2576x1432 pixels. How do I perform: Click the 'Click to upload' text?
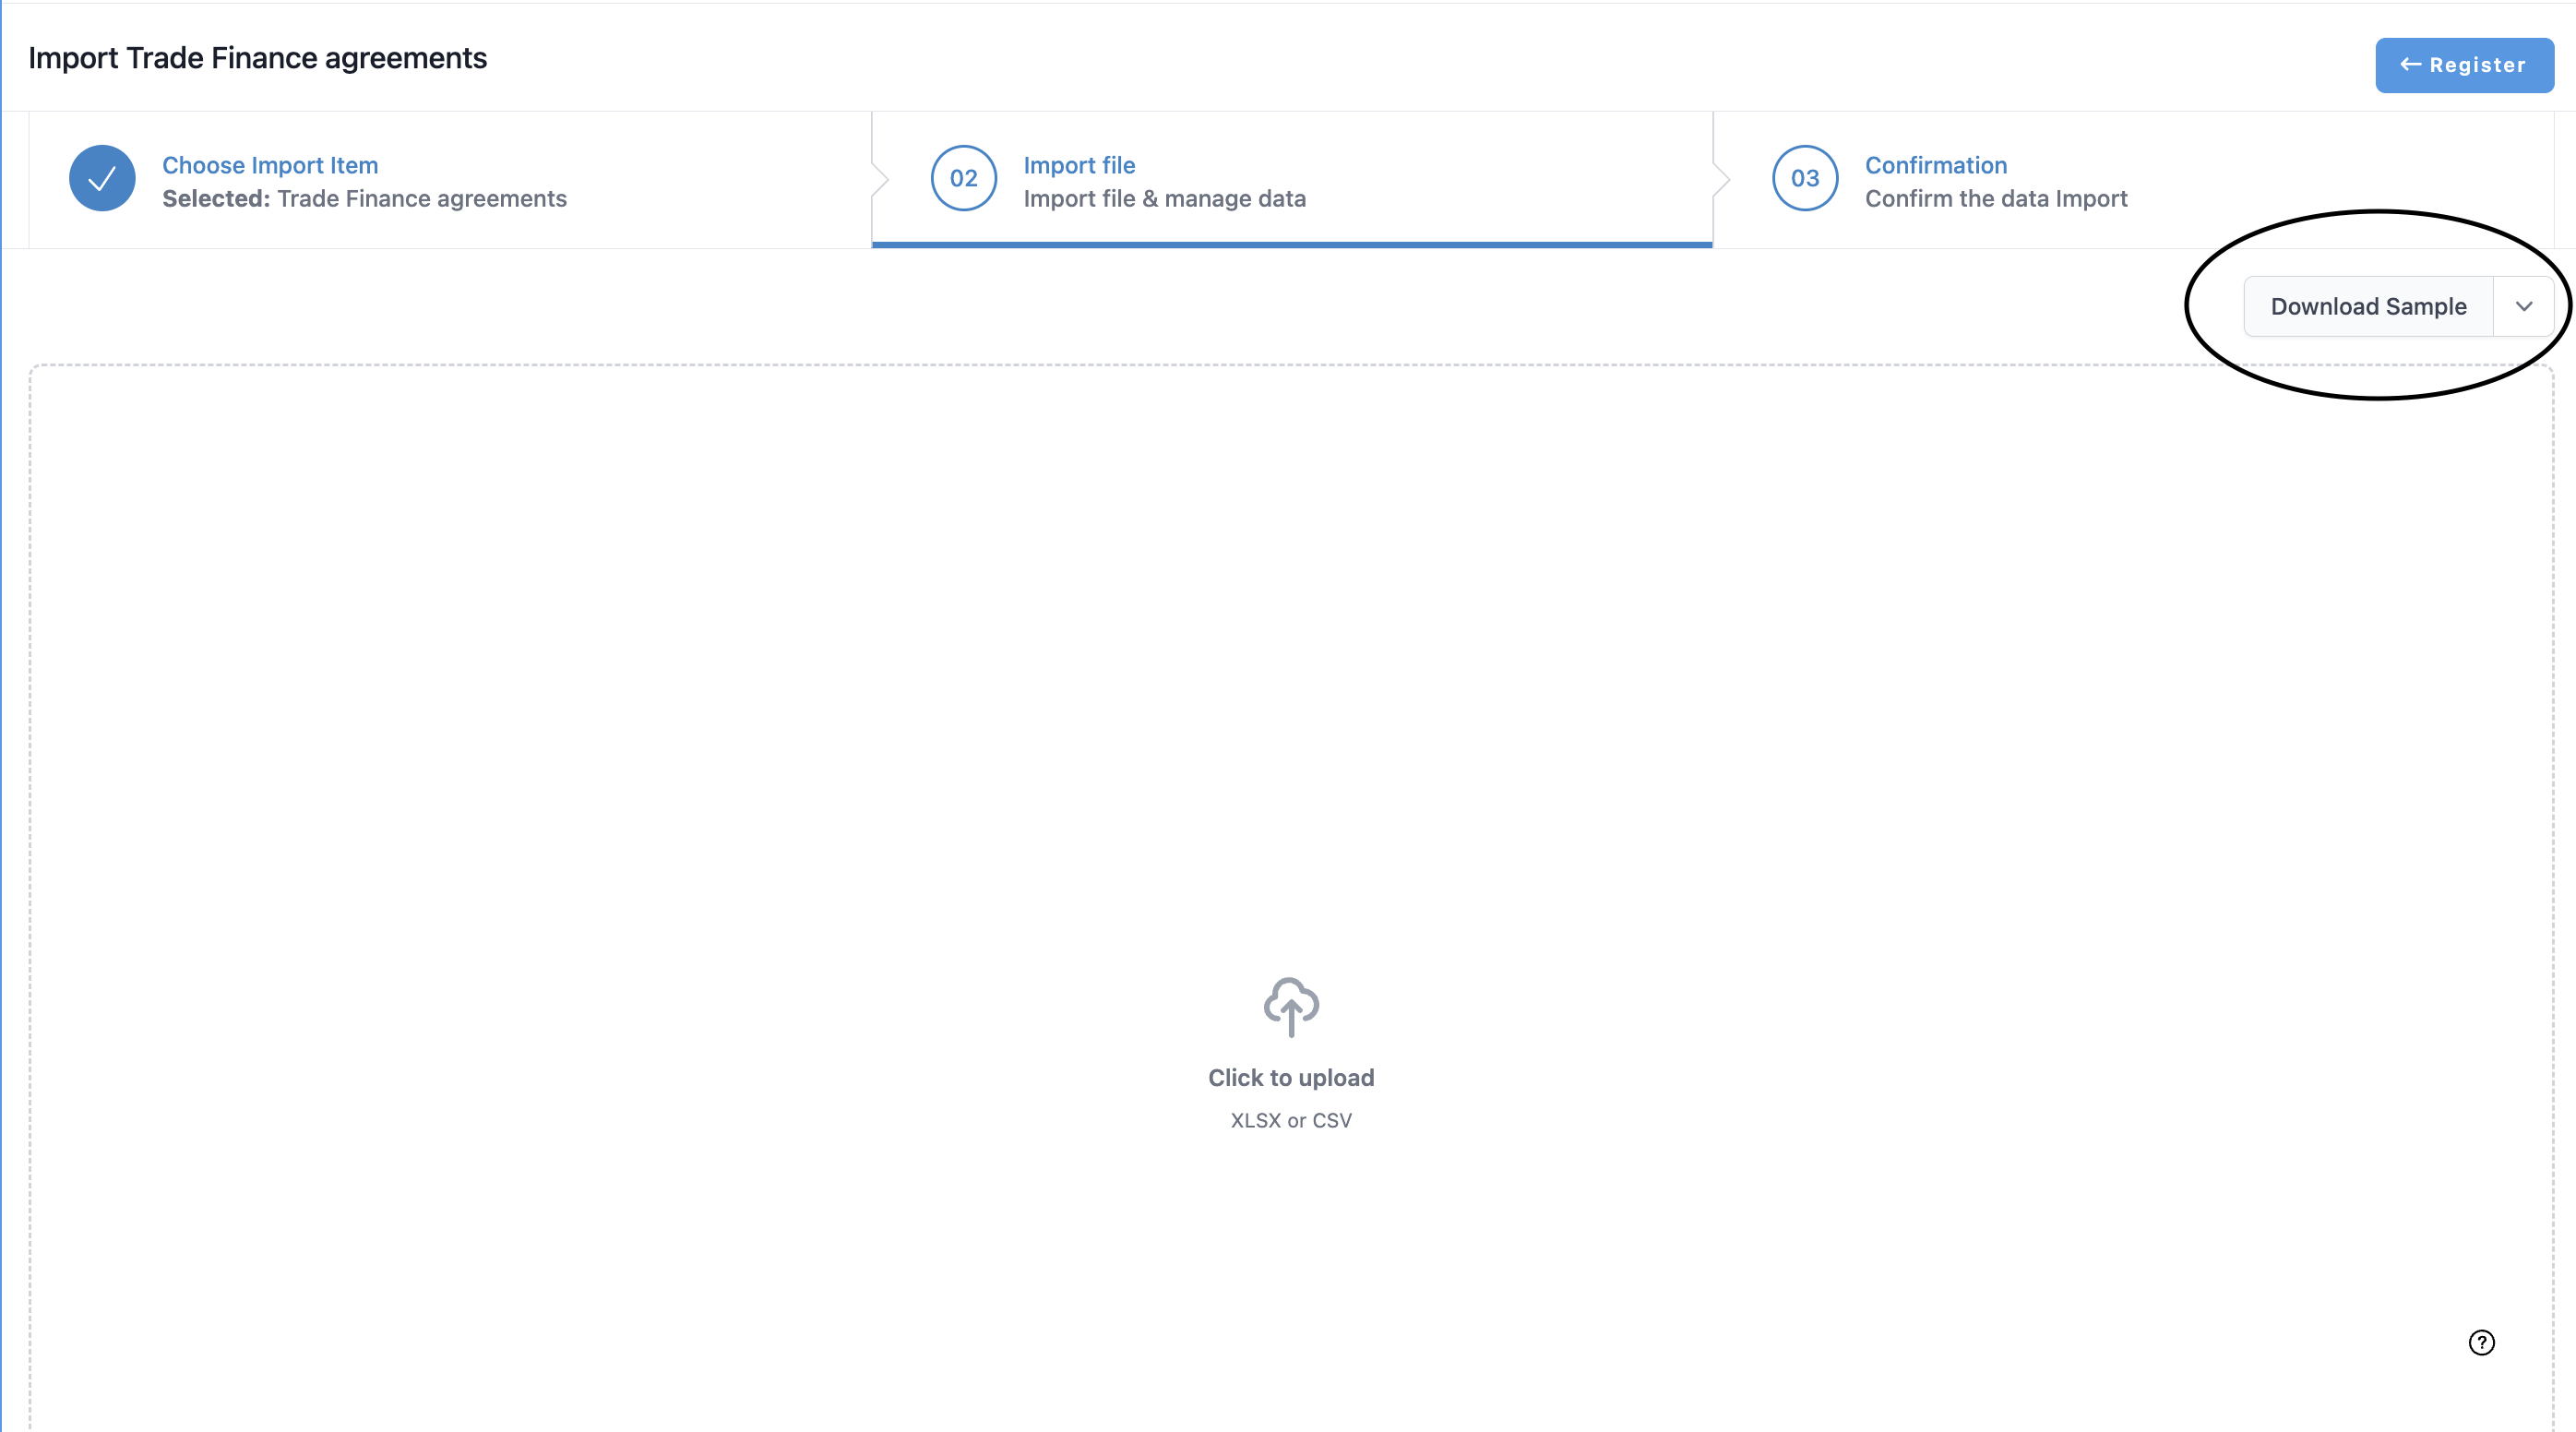pos(1291,1077)
